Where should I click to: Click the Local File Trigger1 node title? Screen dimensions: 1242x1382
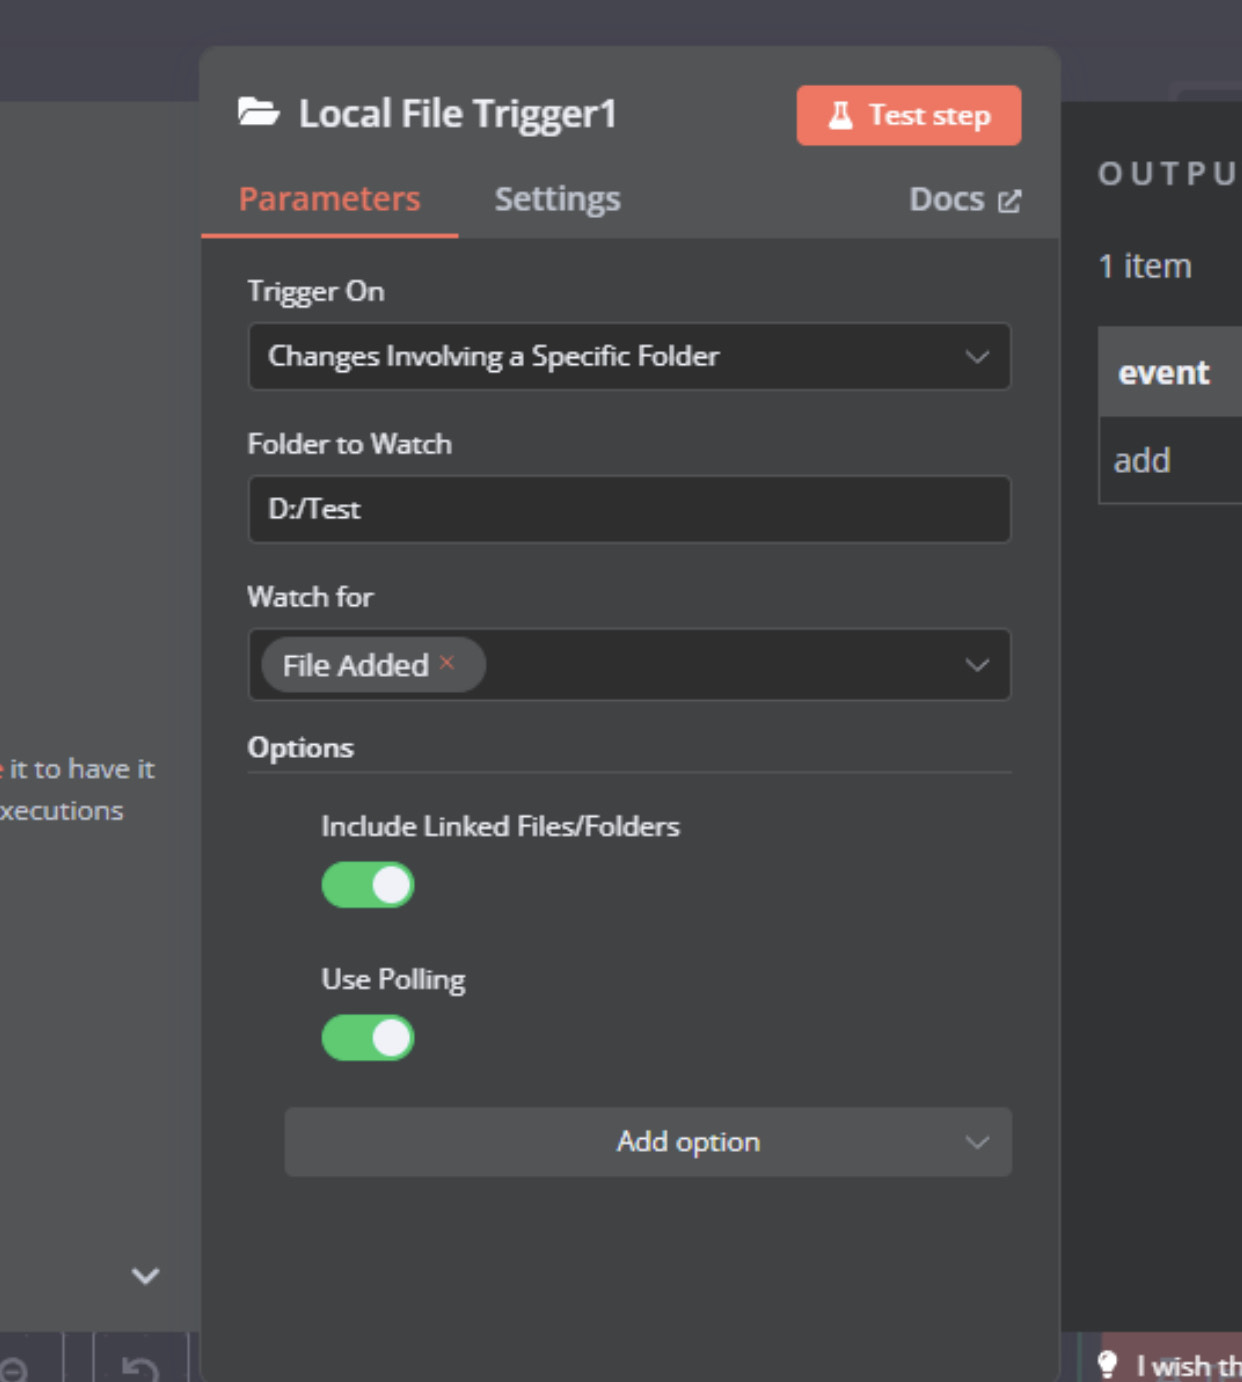pos(458,114)
